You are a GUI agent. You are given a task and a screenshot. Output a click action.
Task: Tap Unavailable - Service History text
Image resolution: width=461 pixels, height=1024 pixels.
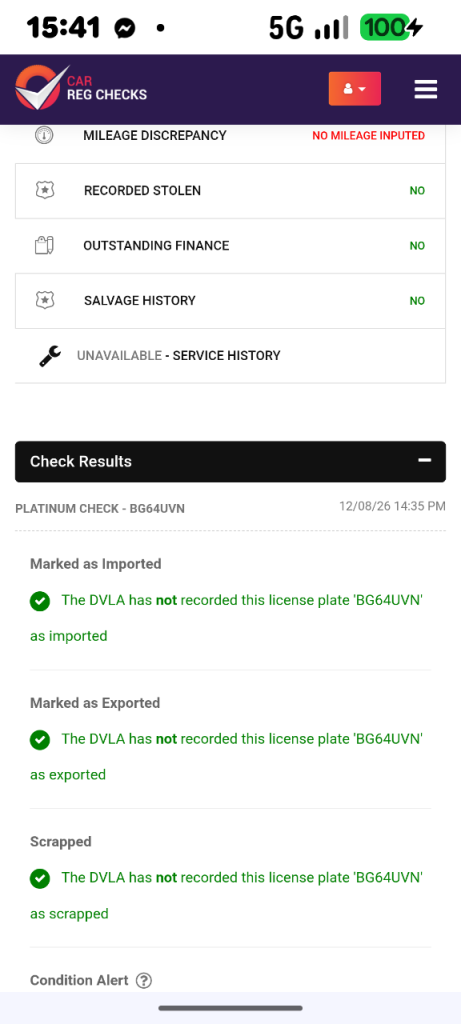tap(178, 356)
